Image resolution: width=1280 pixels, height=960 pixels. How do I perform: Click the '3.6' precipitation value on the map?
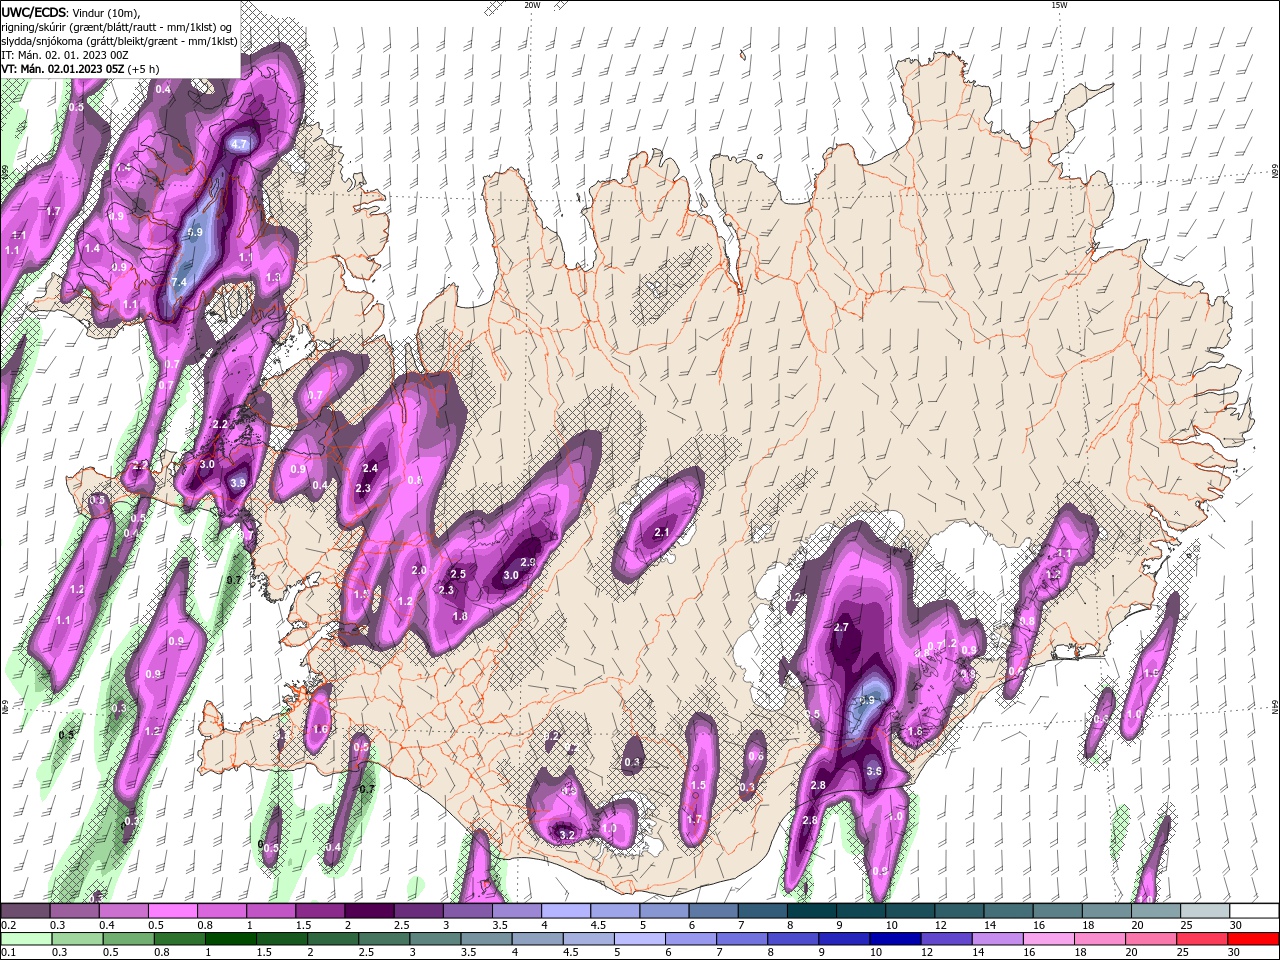click(873, 771)
